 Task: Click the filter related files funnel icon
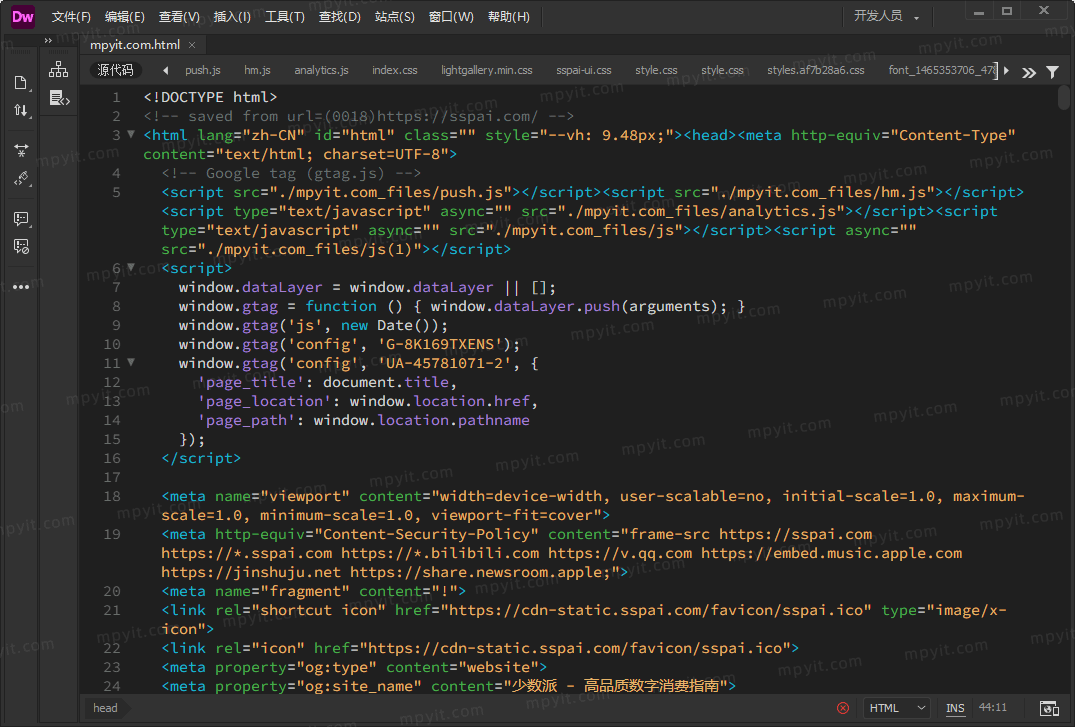pos(1052,71)
